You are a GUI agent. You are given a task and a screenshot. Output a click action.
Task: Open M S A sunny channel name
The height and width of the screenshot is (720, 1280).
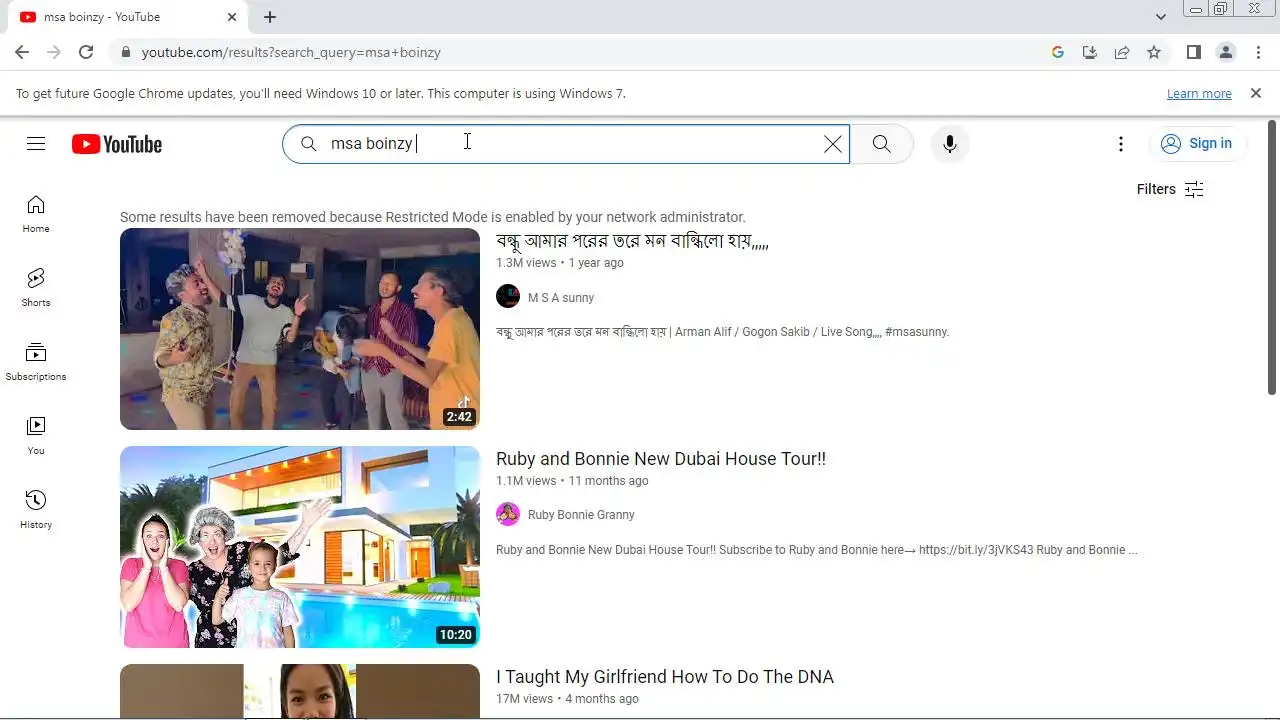(561, 298)
